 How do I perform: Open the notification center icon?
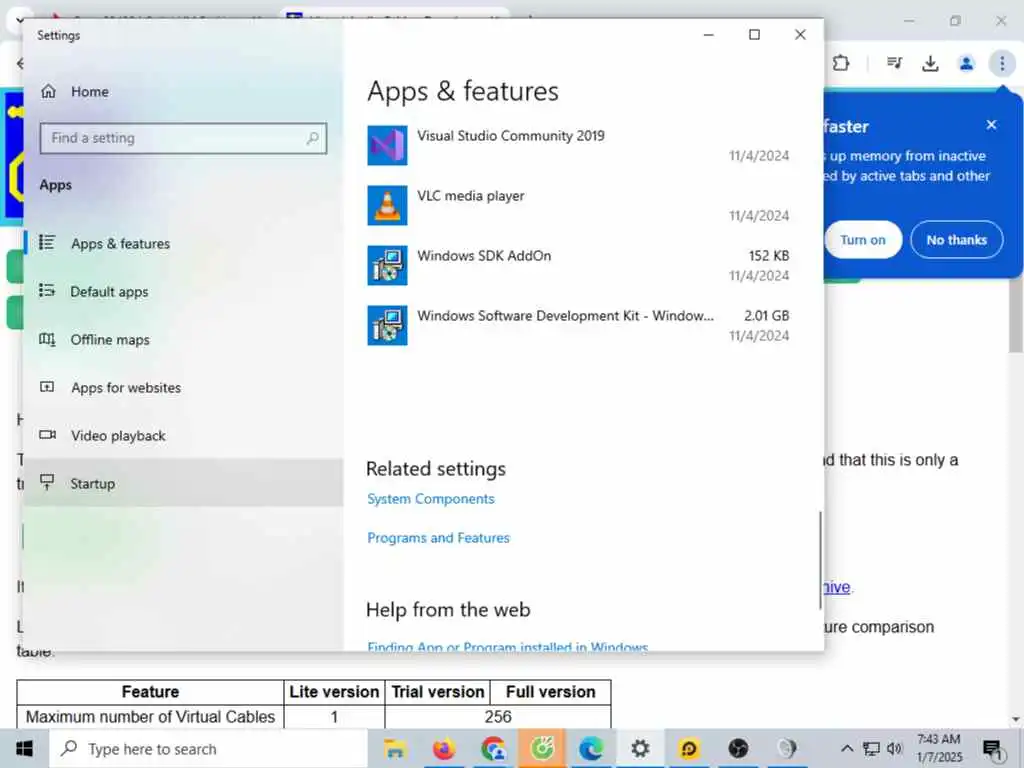tap(993, 750)
